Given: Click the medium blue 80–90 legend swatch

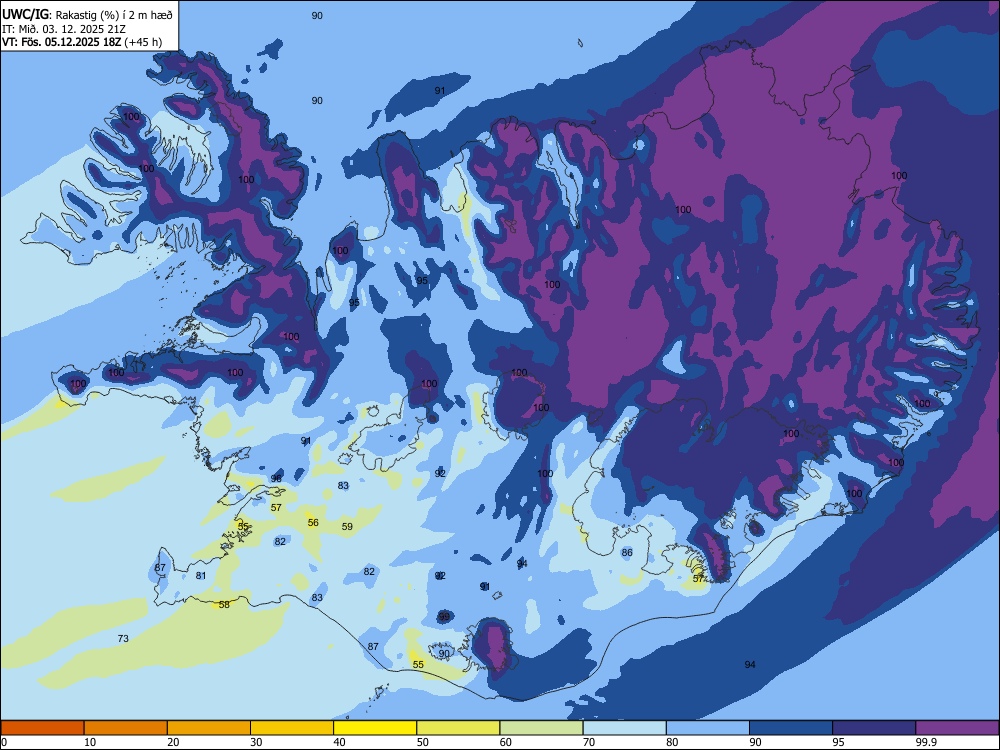Looking at the screenshot, I should [708, 728].
